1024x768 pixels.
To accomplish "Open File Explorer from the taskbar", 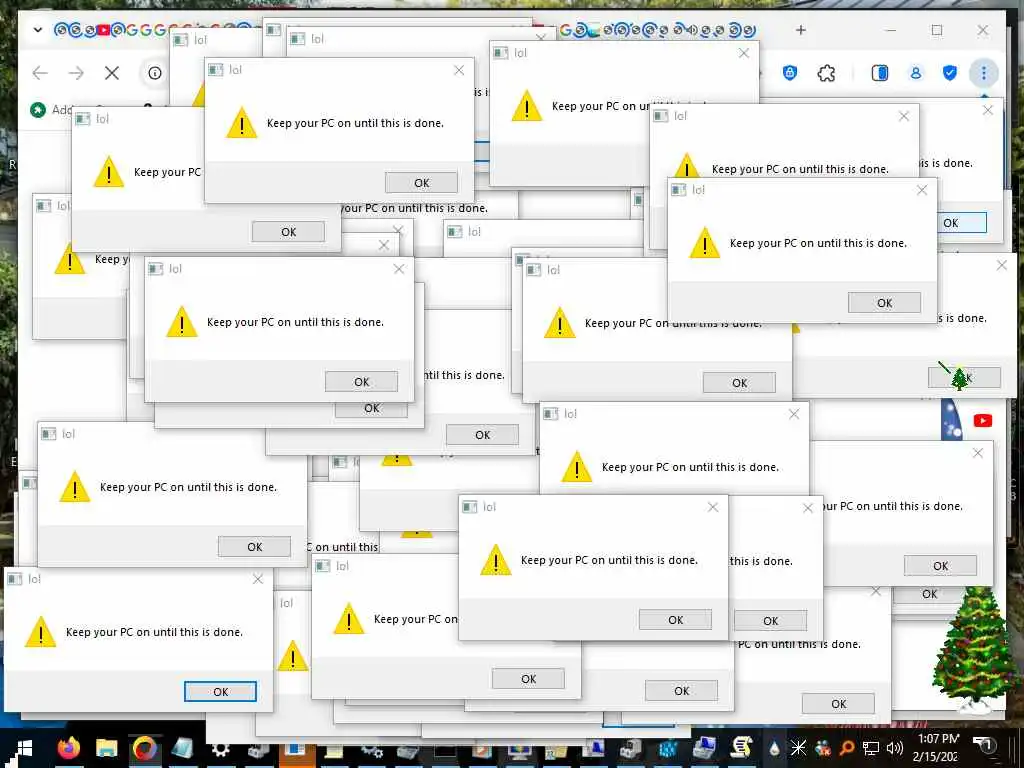I will click(106, 748).
